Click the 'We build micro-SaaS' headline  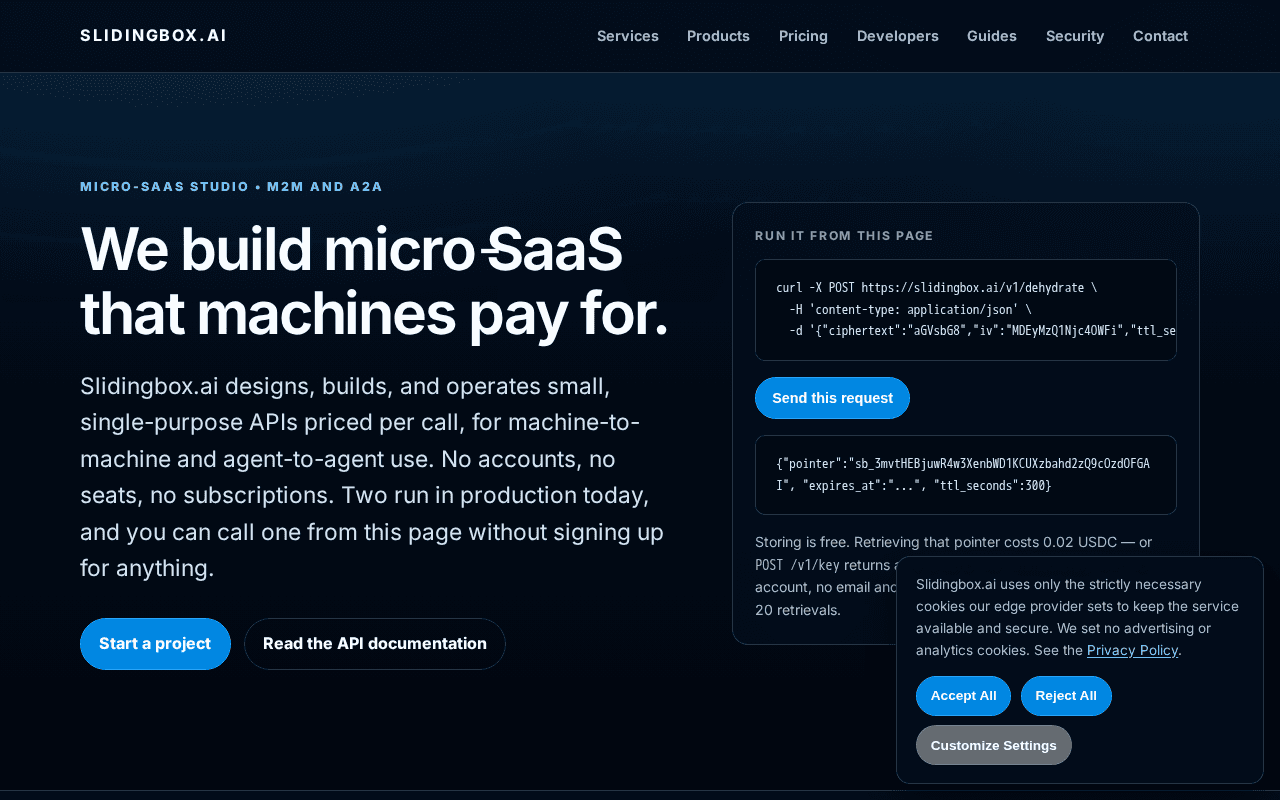tap(351, 249)
